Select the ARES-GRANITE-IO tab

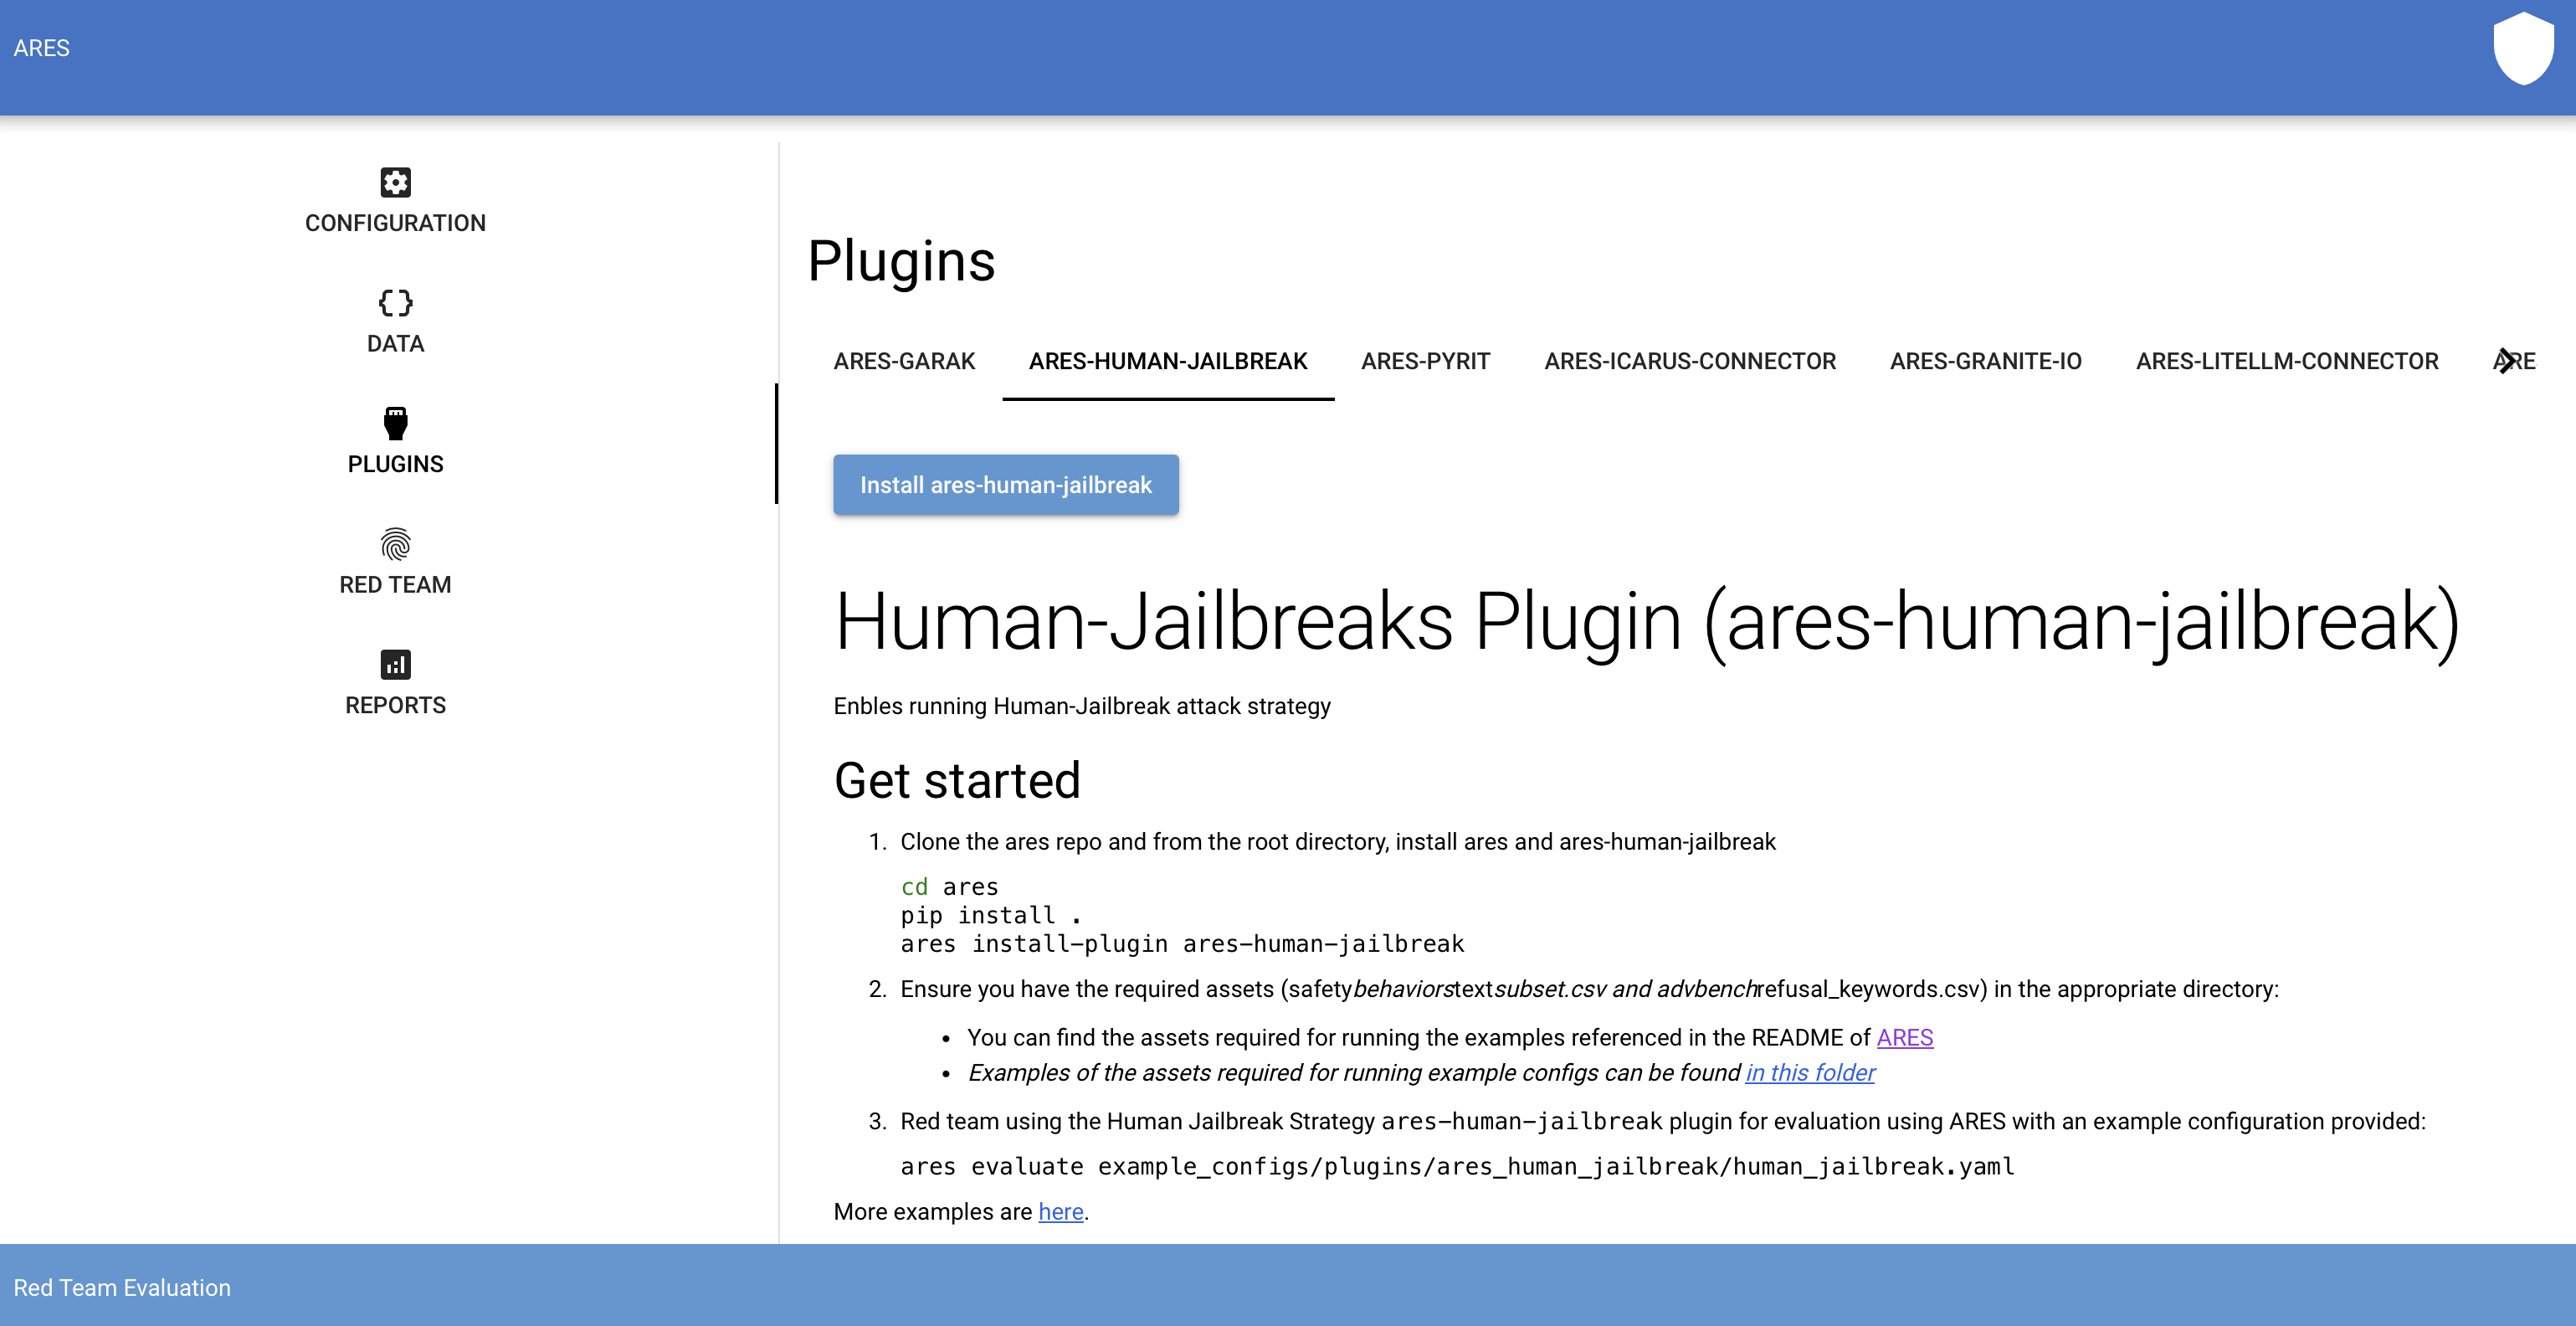(x=1985, y=361)
